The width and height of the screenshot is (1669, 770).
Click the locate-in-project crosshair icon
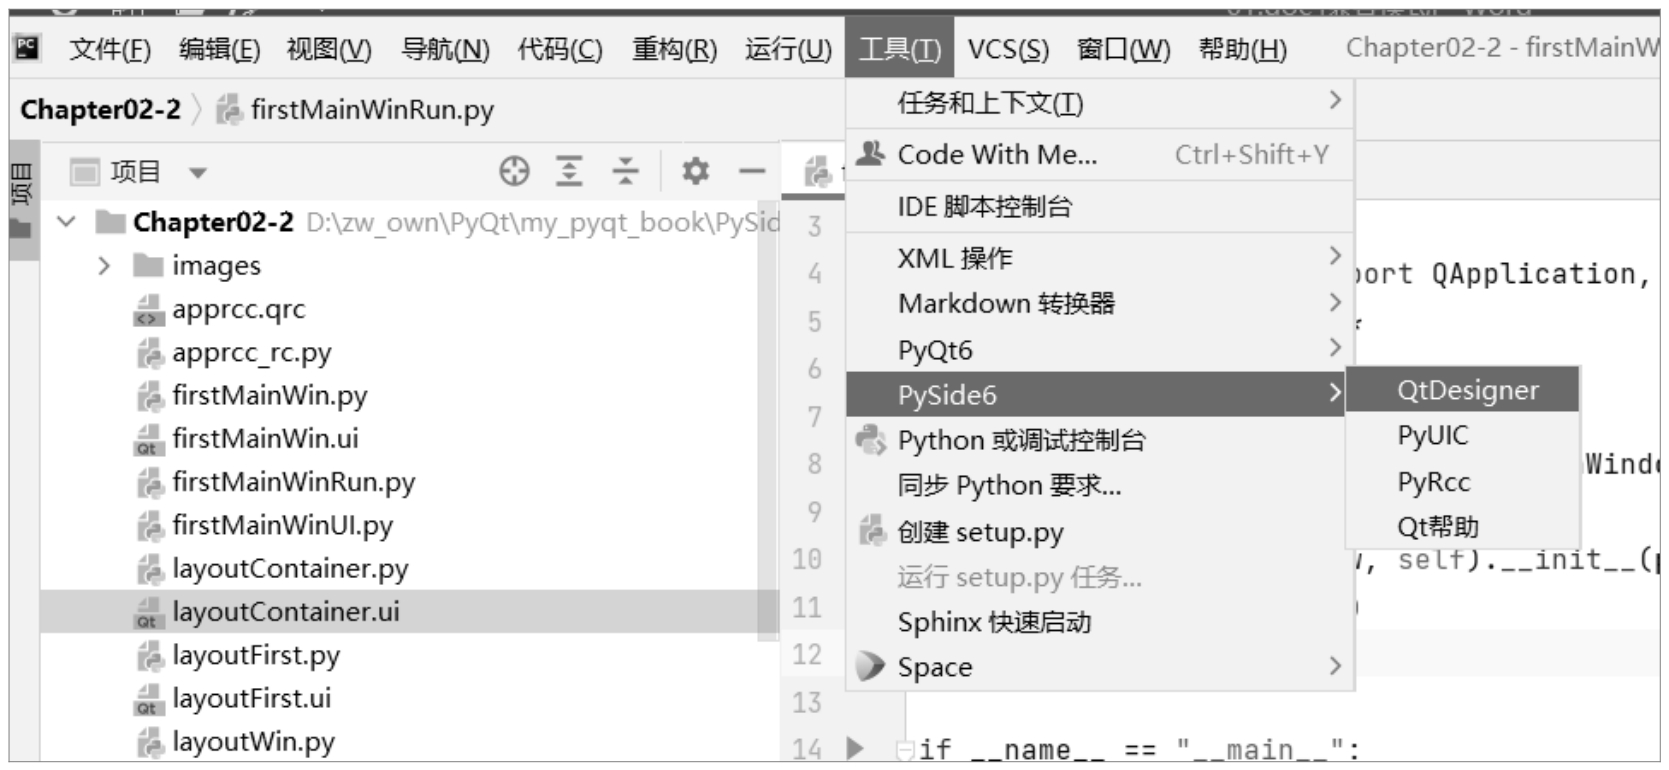tap(514, 172)
